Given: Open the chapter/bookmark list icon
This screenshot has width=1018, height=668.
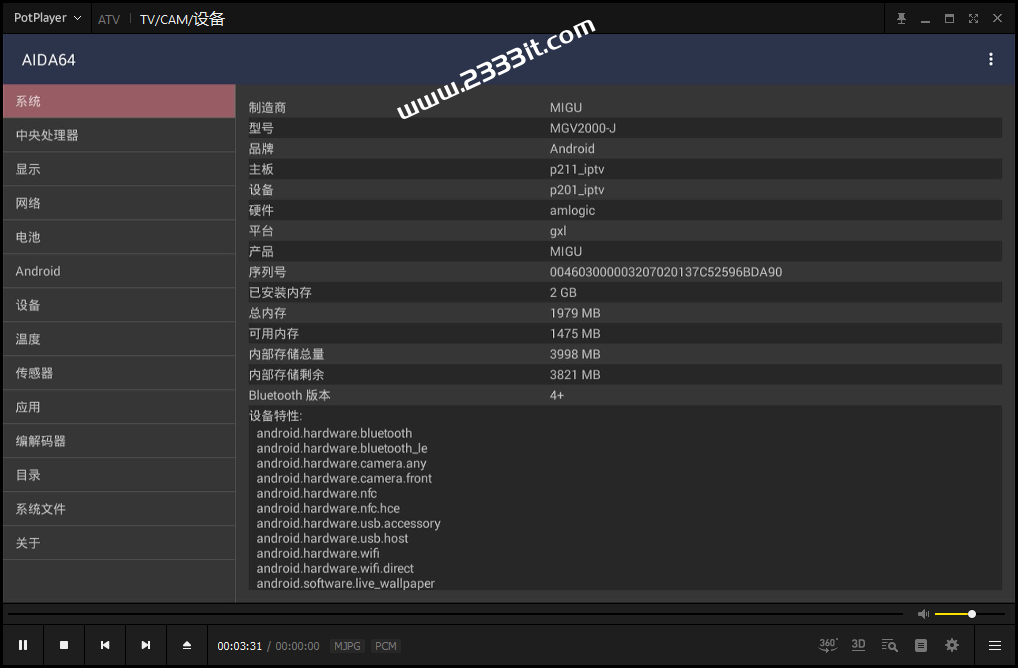Looking at the screenshot, I should point(921,645).
